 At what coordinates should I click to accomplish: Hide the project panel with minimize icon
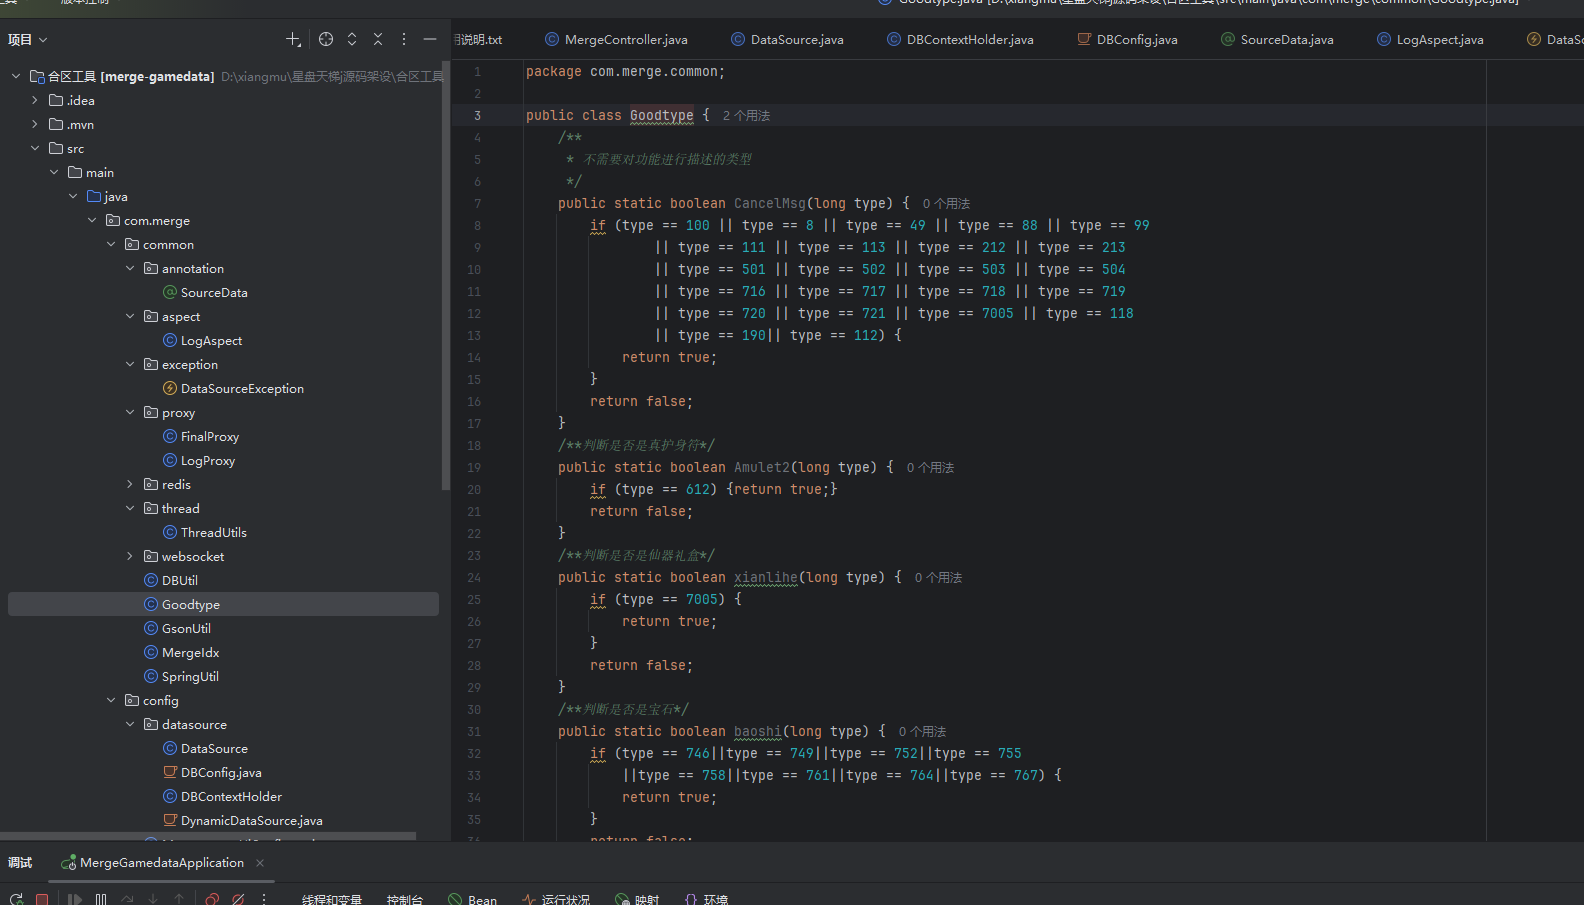point(430,39)
